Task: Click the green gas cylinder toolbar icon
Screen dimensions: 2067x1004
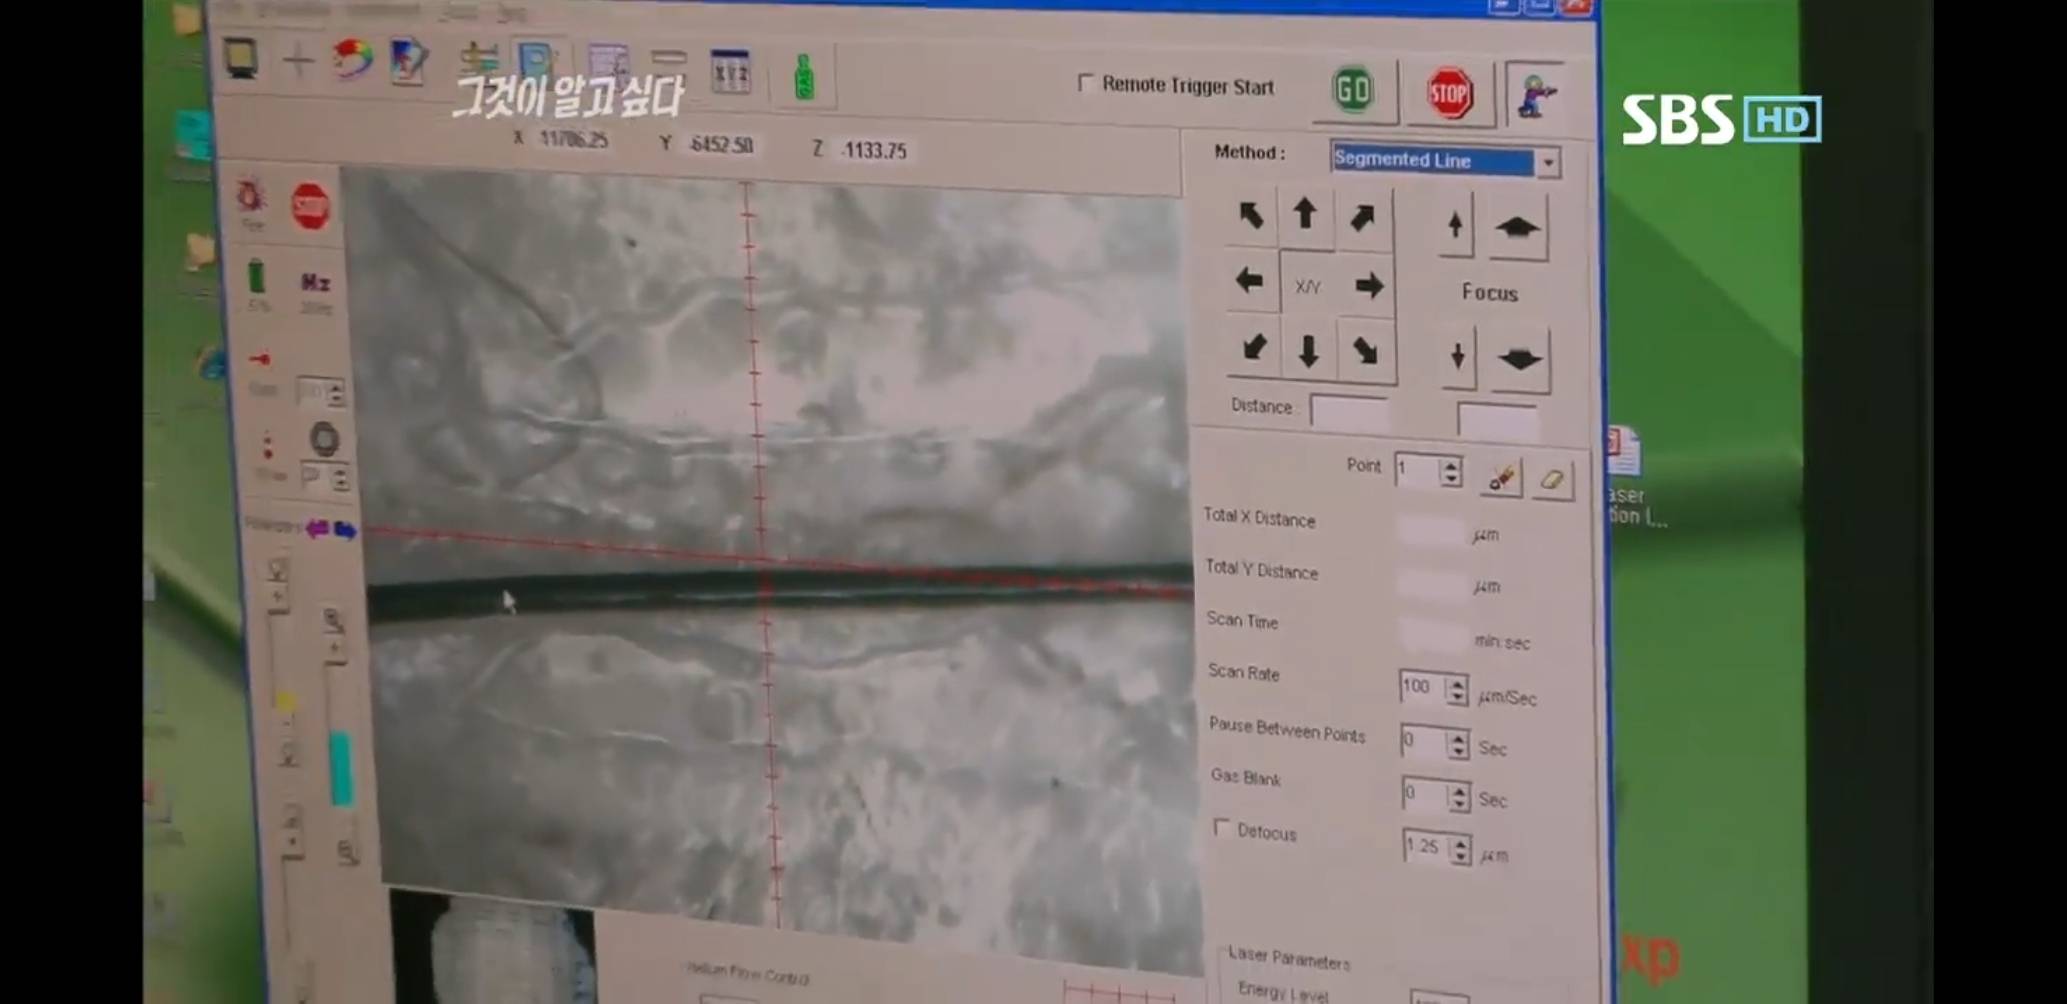Action: pyautogui.click(x=804, y=77)
